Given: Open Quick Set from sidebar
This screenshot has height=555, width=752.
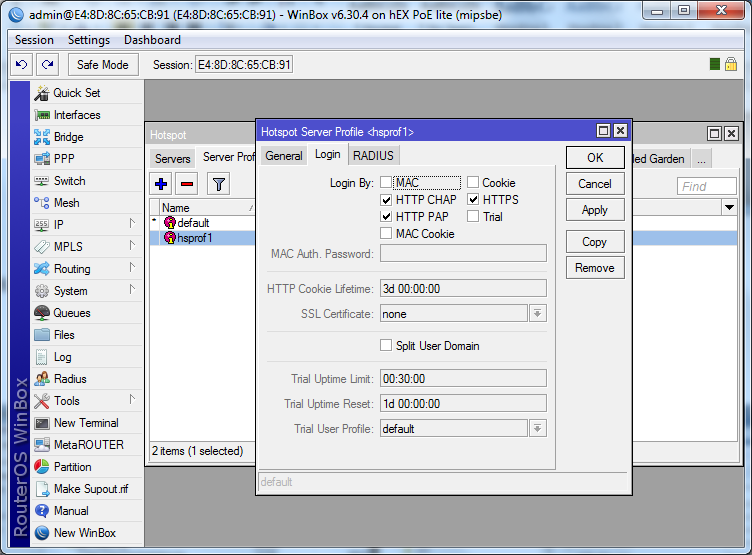Looking at the screenshot, I should [87, 93].
